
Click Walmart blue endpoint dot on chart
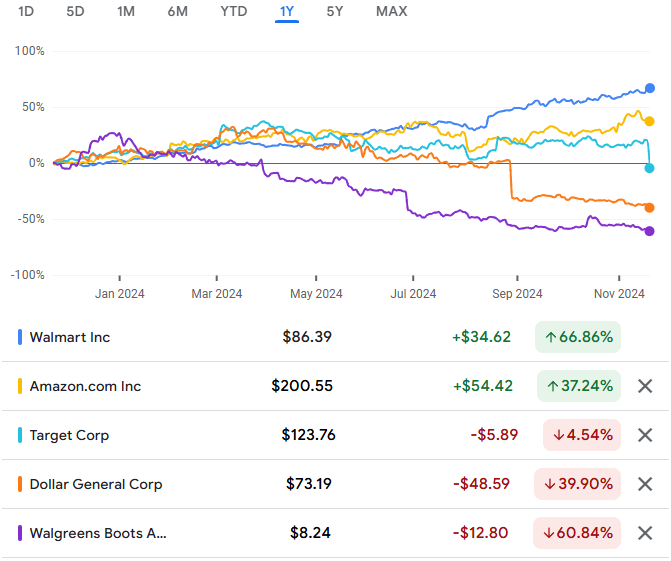coord(650,88)
